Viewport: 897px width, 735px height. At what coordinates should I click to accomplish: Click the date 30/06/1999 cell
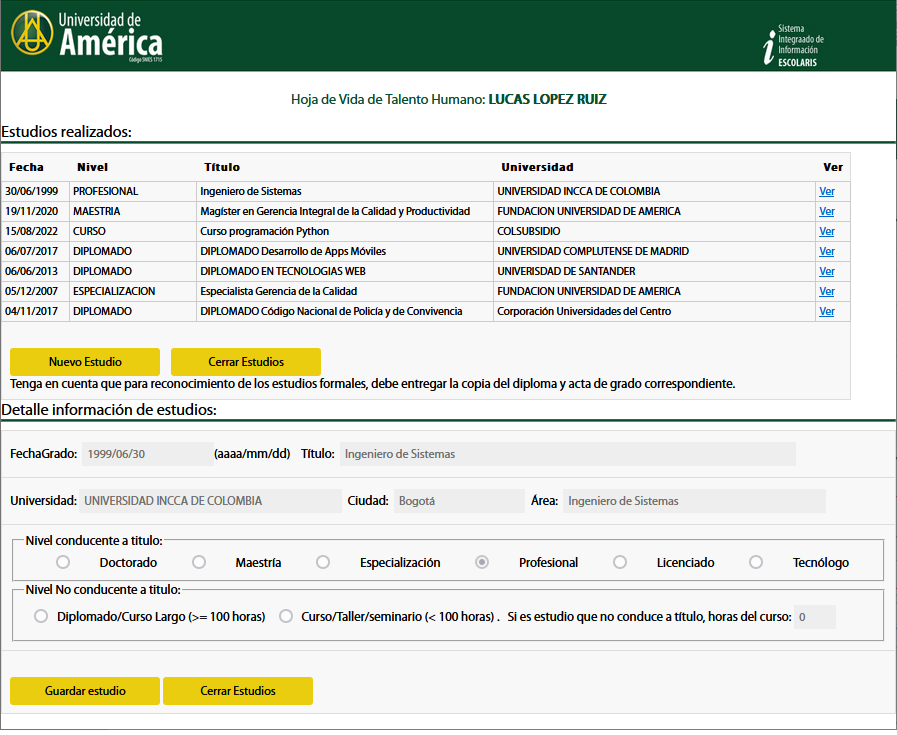(x=35, y=191)
